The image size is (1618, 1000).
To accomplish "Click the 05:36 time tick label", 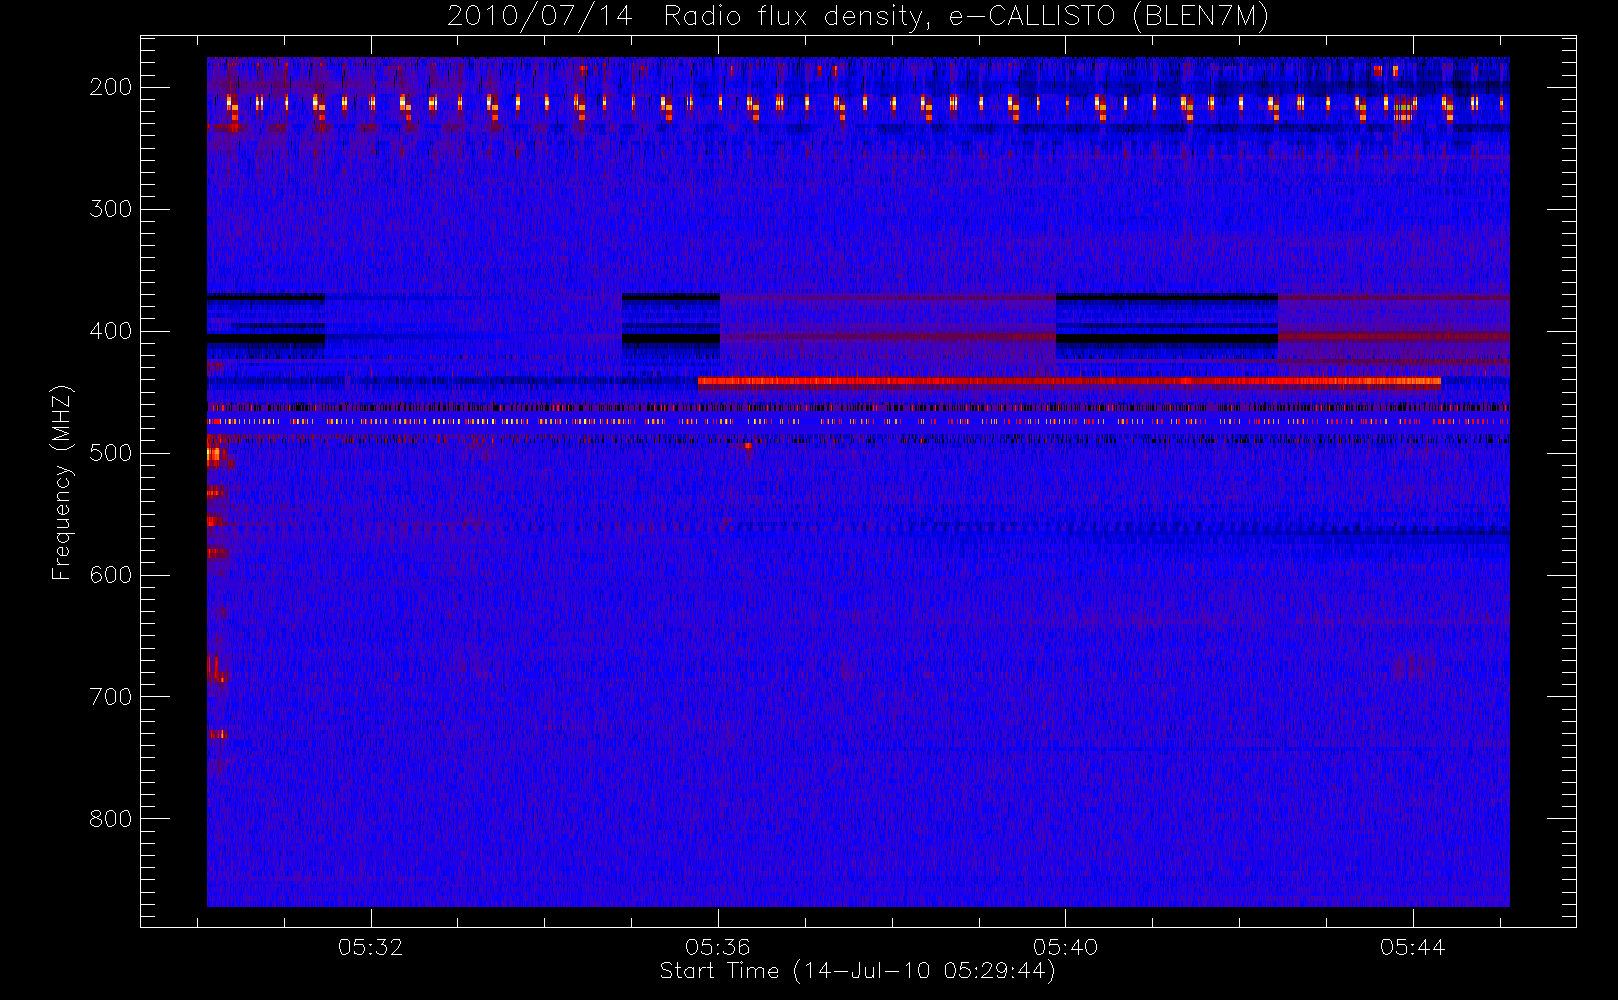I will point(718,947).
